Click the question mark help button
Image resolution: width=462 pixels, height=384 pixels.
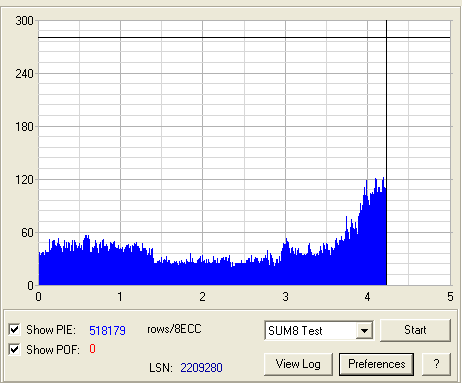click(x=436, y=364)
